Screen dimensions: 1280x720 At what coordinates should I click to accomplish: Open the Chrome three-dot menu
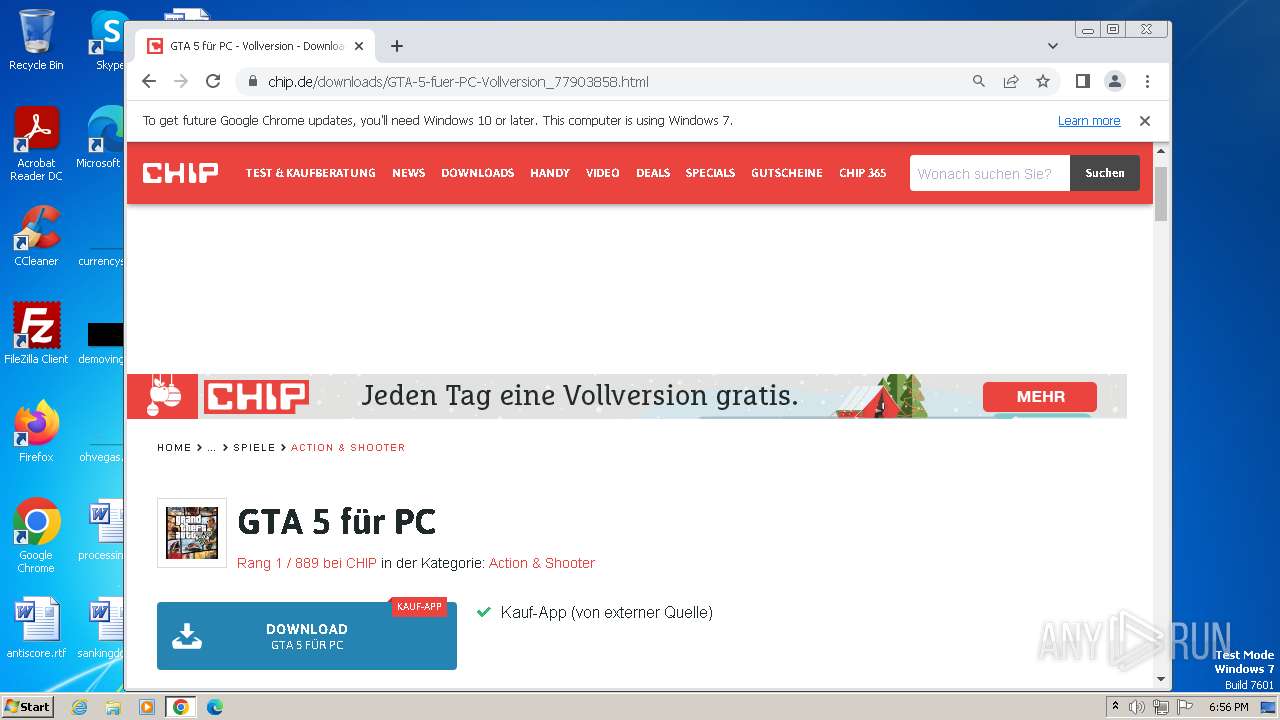(1147, 81)
